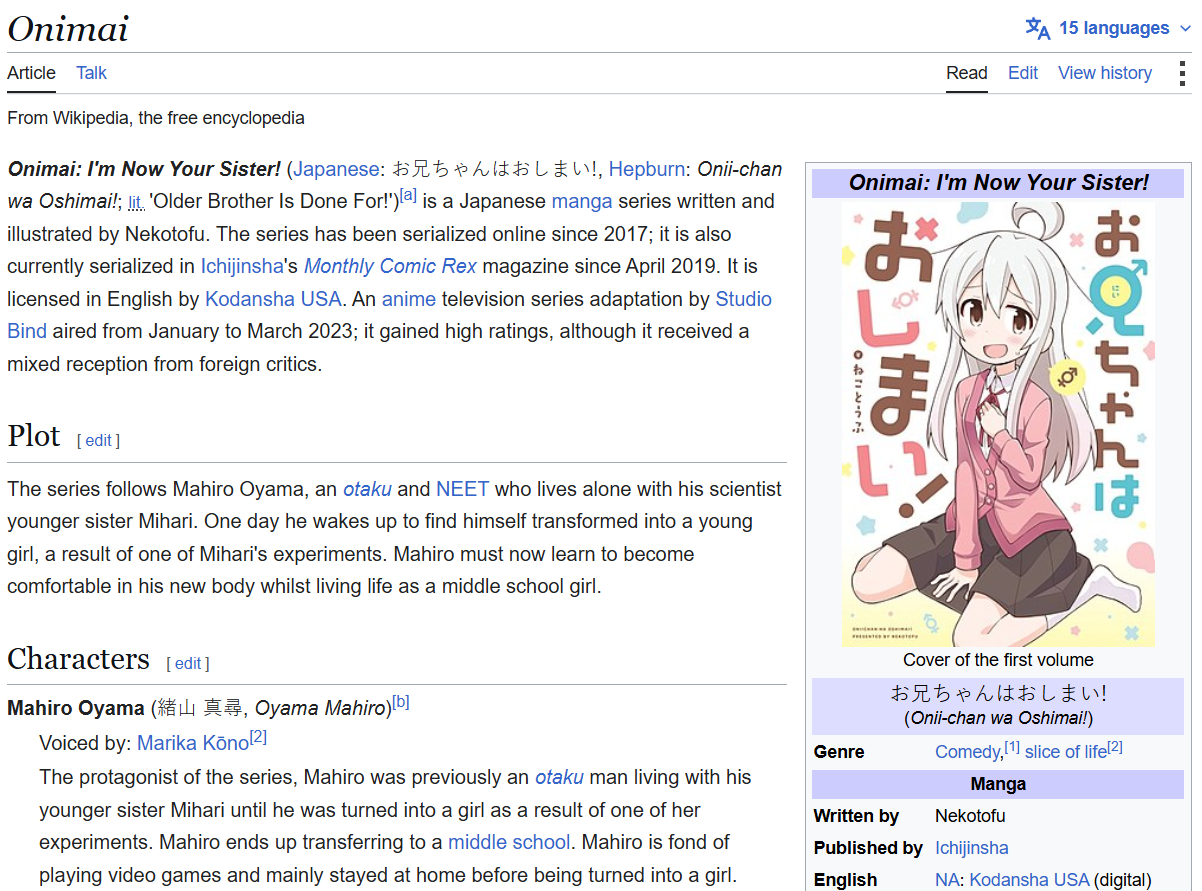
Task: Open the first otaku link in Plot
Action: point(369,489)
